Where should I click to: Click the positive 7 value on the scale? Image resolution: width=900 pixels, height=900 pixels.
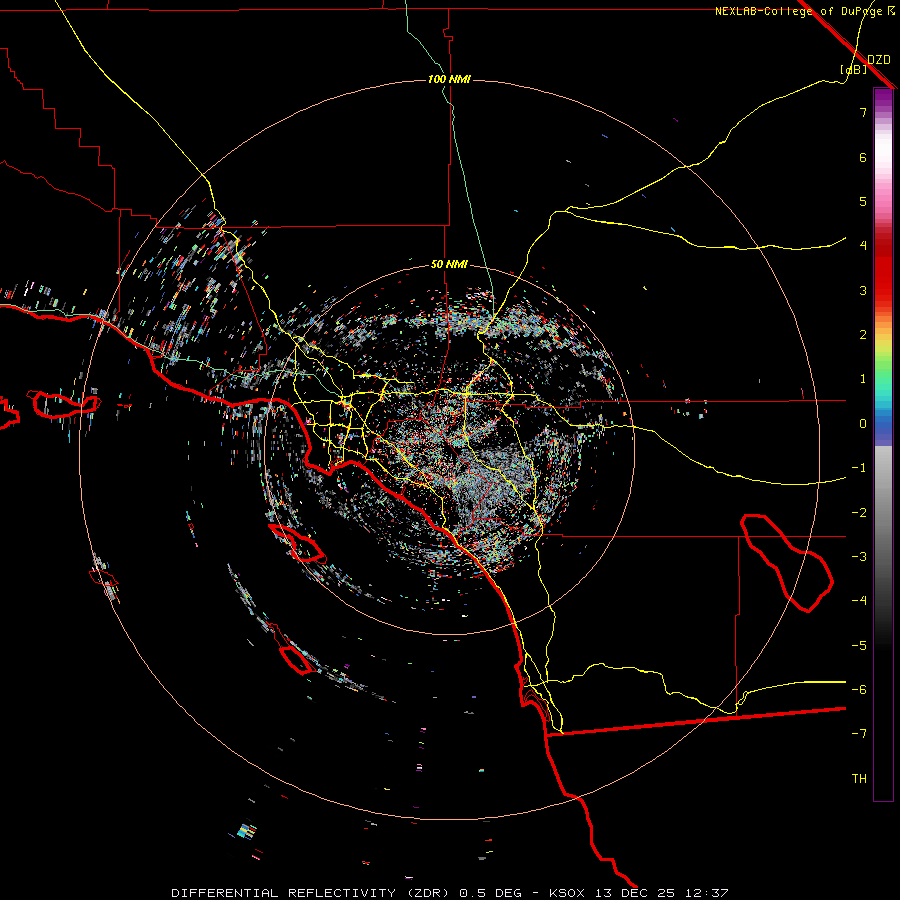[x=863, y=112]
